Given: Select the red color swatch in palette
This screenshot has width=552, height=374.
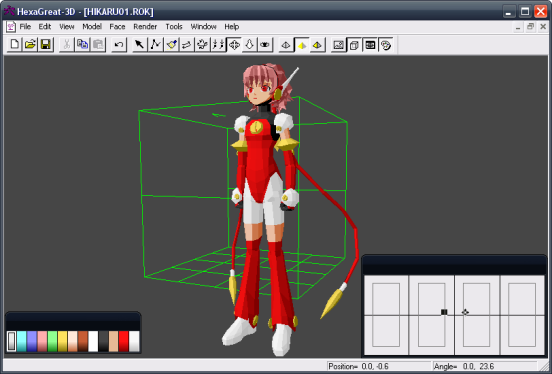Looking at the screenshot, I should [x=124, y=341].
